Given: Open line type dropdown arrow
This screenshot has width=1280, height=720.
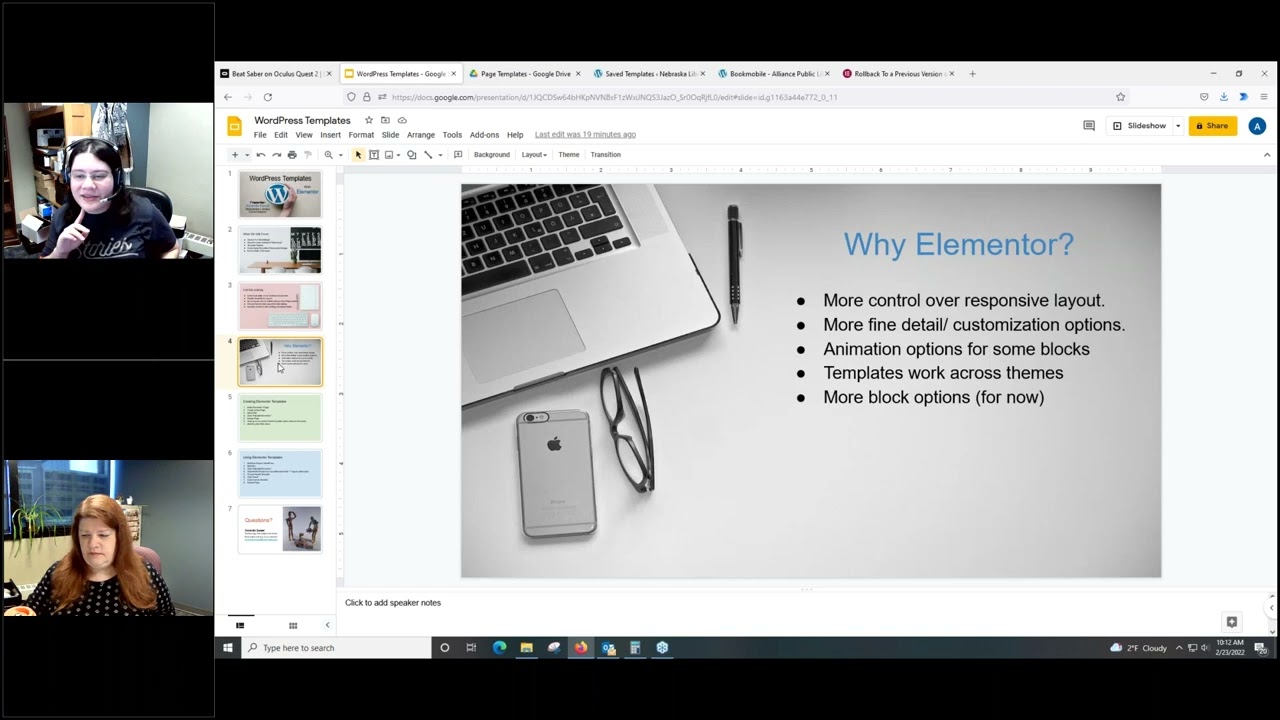Looking at the screenshot, I should tap(440, 155).
